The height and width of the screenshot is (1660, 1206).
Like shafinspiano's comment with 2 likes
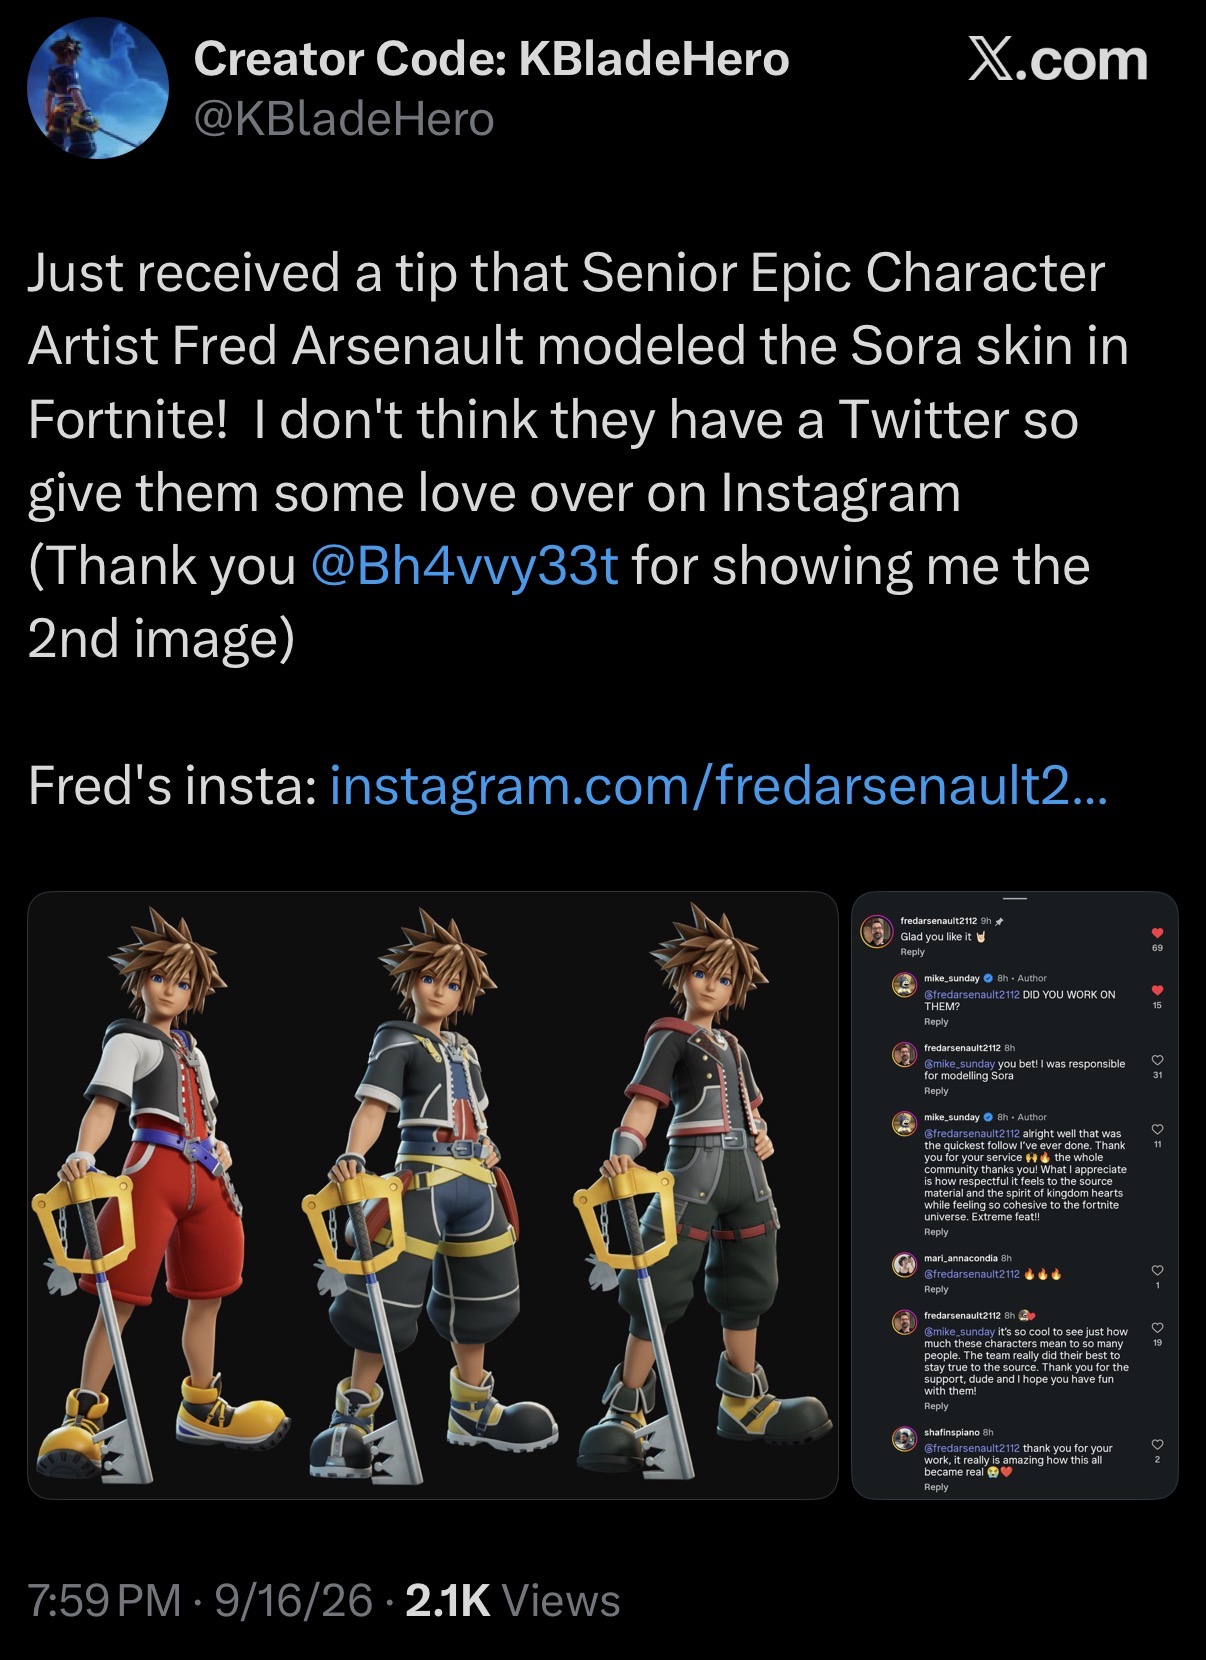(x=1157, y=1445)
